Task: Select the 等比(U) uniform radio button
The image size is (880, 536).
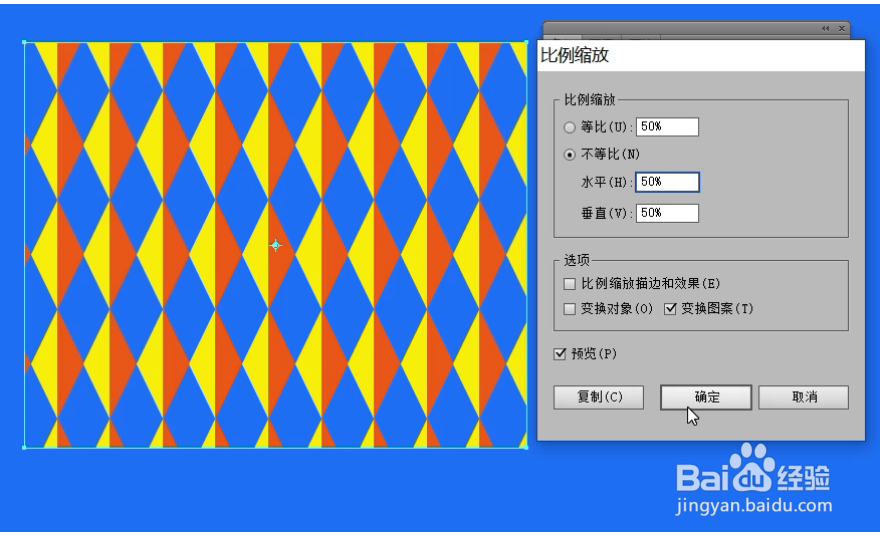Action: [570, 127]
